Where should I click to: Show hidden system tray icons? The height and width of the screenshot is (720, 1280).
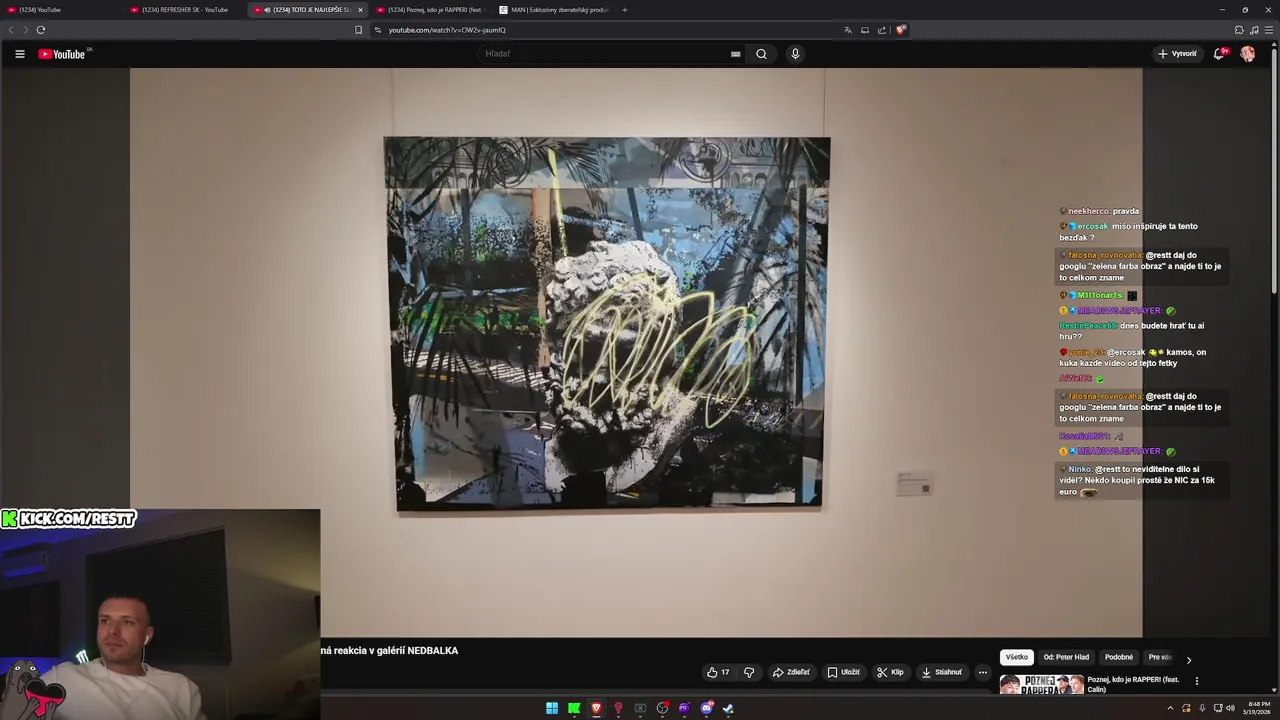(1170, 708)
